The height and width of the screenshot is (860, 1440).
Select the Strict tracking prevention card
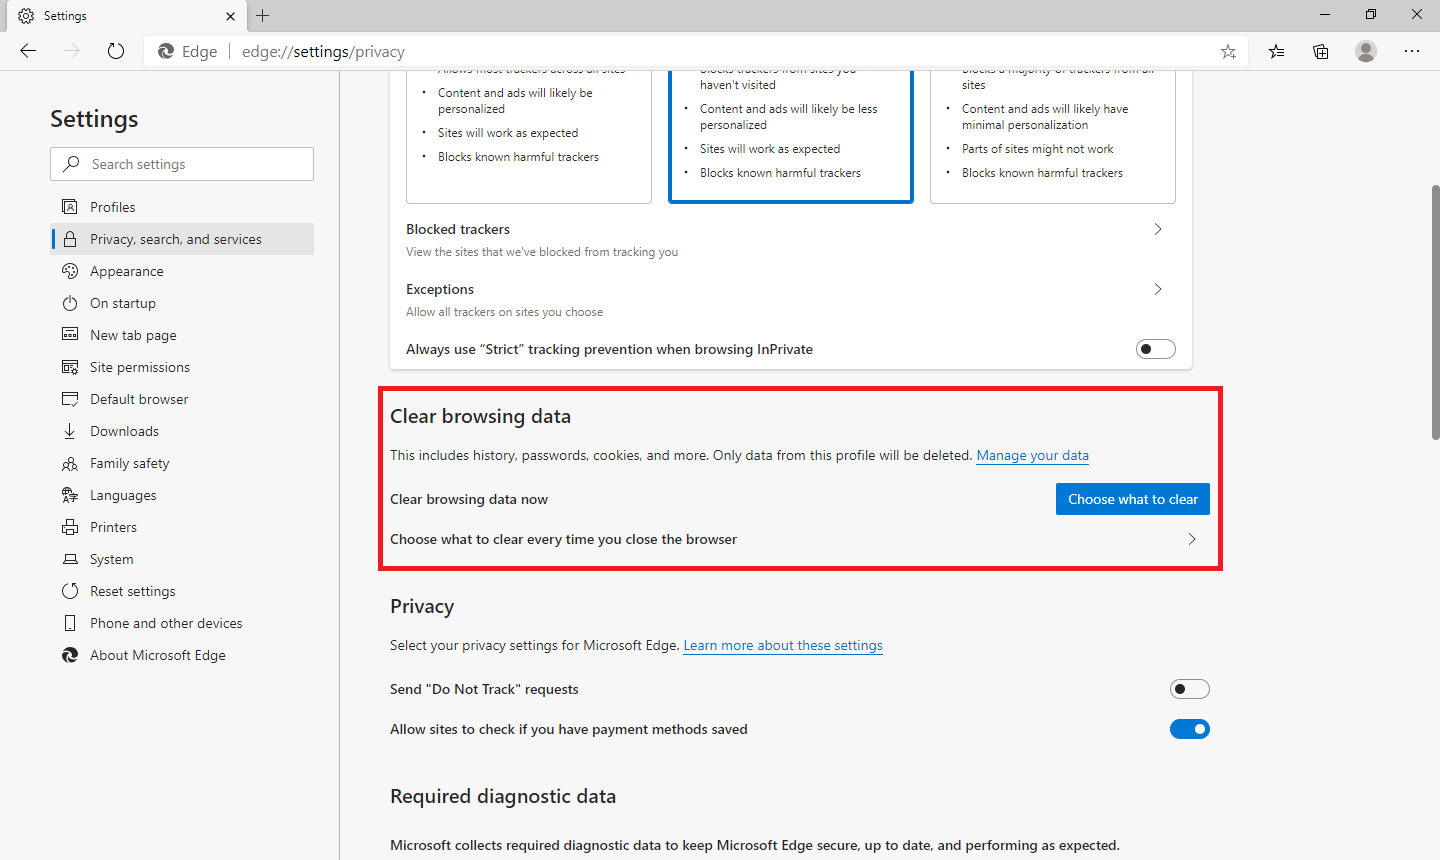coord(1053,136)
